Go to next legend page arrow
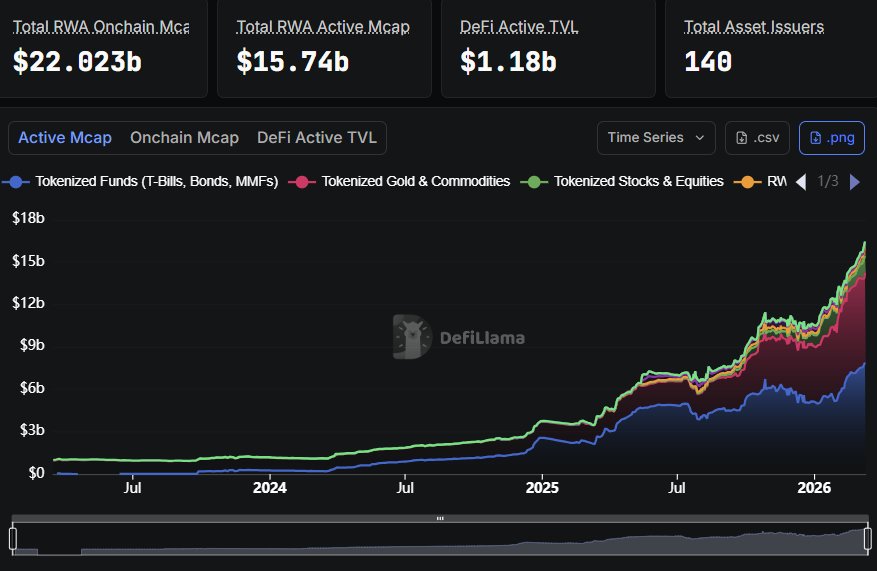This screenshot has height=571, width=877. tap(854, 182)
